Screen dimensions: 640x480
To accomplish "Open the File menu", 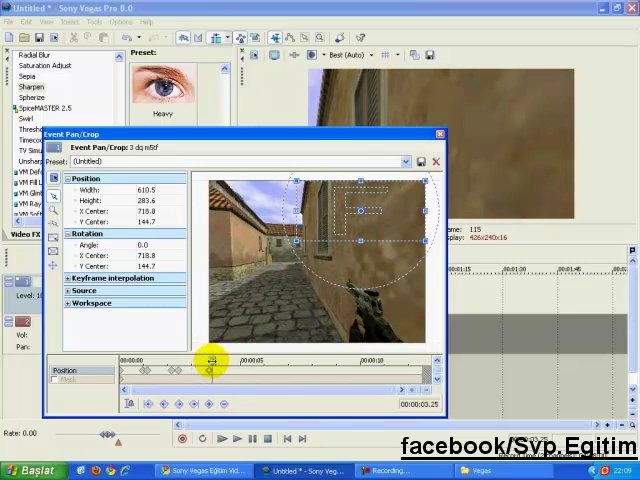I will 8,22.
